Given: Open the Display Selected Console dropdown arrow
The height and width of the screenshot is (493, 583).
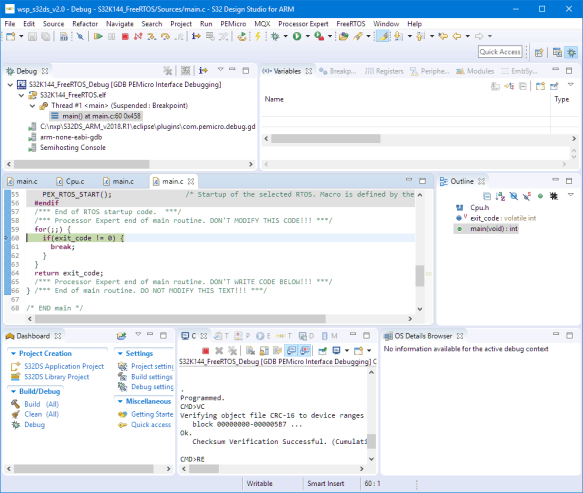Looking at the screenshot, I should [x=347, y=351].
